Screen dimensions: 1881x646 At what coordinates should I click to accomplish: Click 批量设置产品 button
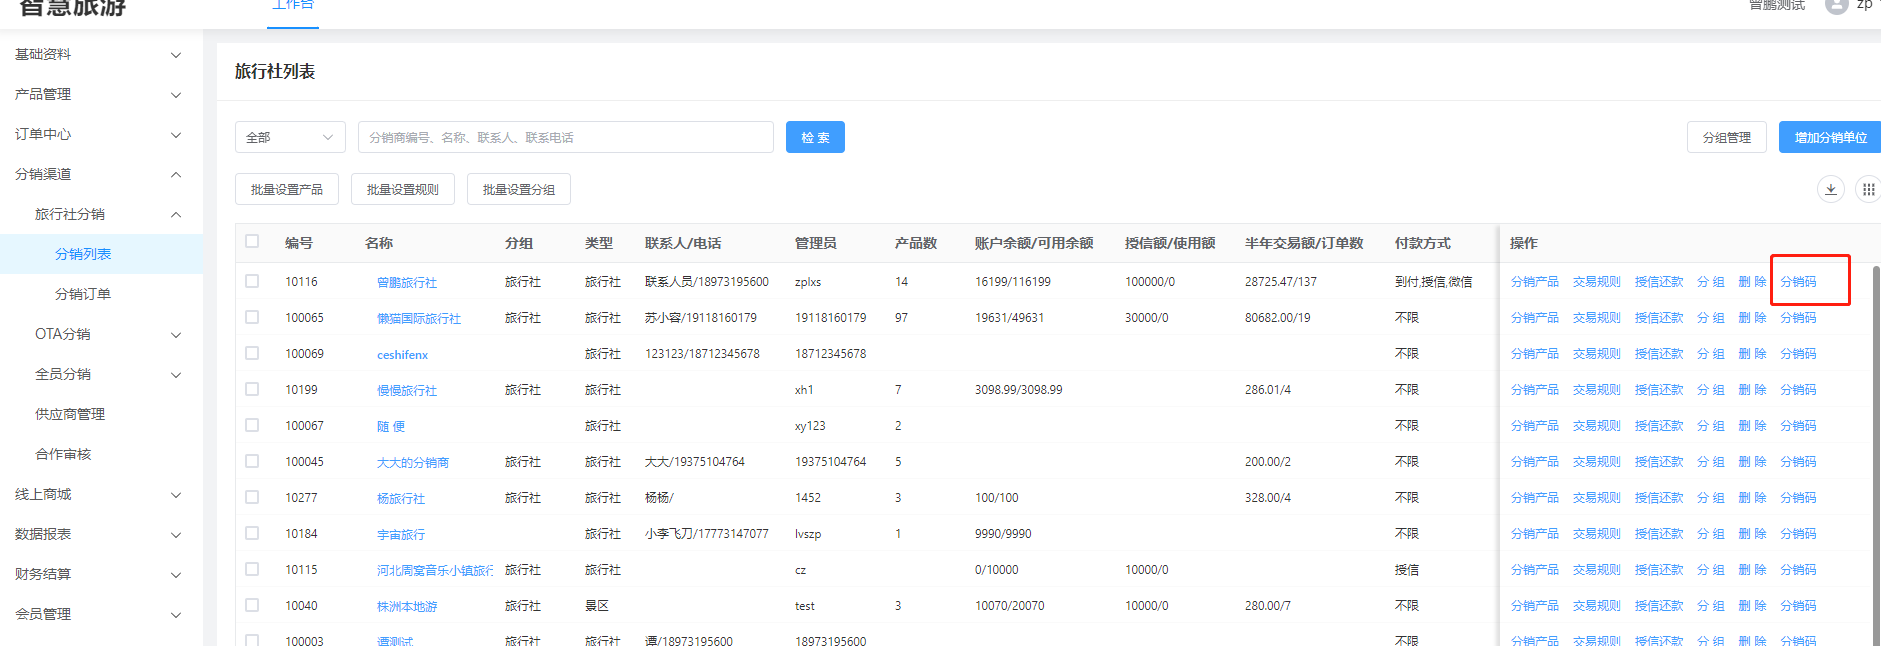pos(287,189)
